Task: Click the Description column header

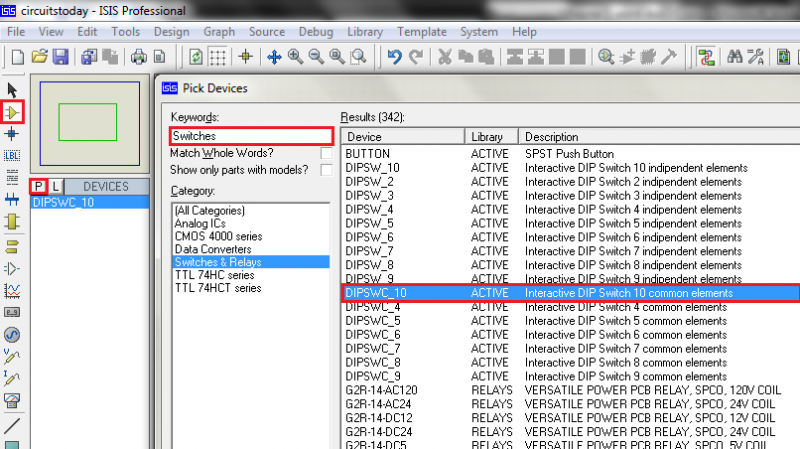Action: click(552, 136)
